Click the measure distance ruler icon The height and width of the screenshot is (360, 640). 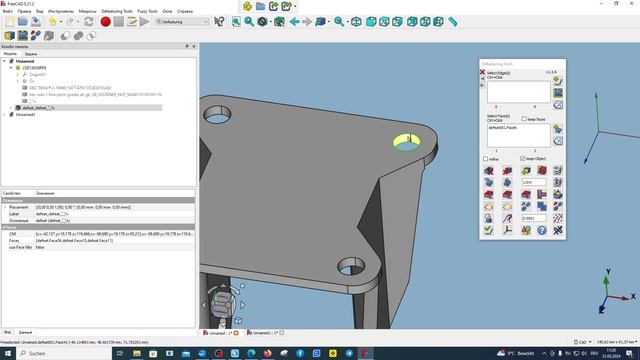453,22
